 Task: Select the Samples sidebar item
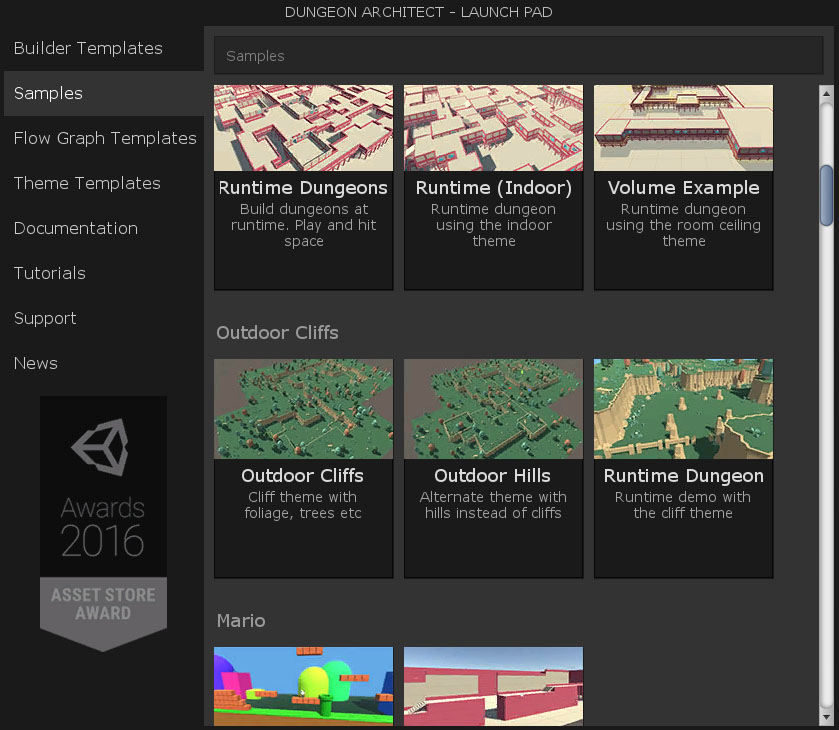[x=103, y=93]
